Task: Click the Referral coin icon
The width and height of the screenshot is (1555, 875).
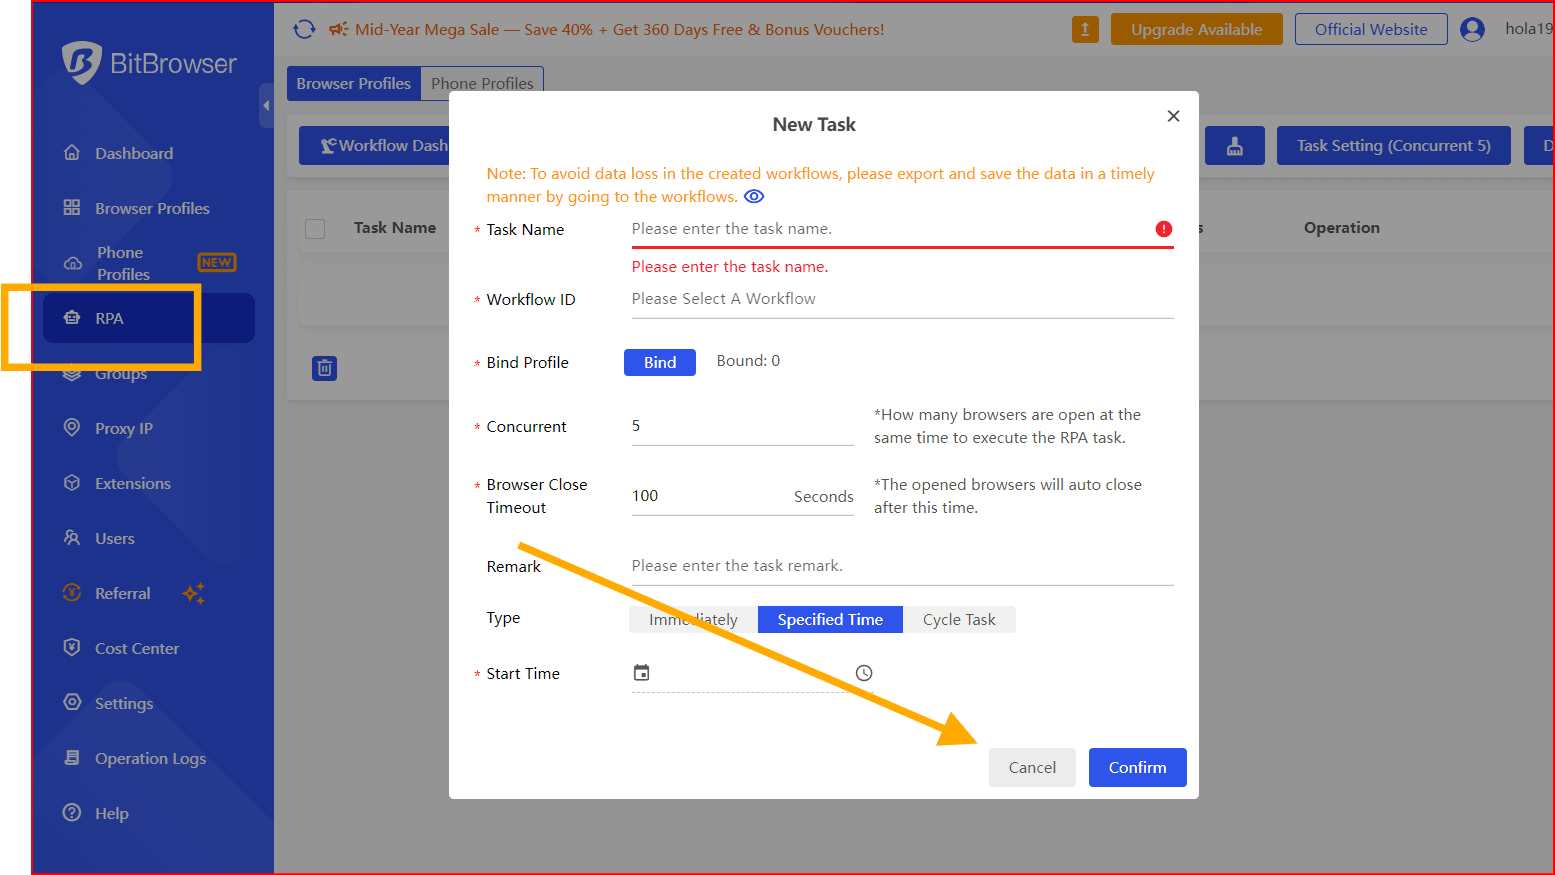Action: [x=72, y=592]
